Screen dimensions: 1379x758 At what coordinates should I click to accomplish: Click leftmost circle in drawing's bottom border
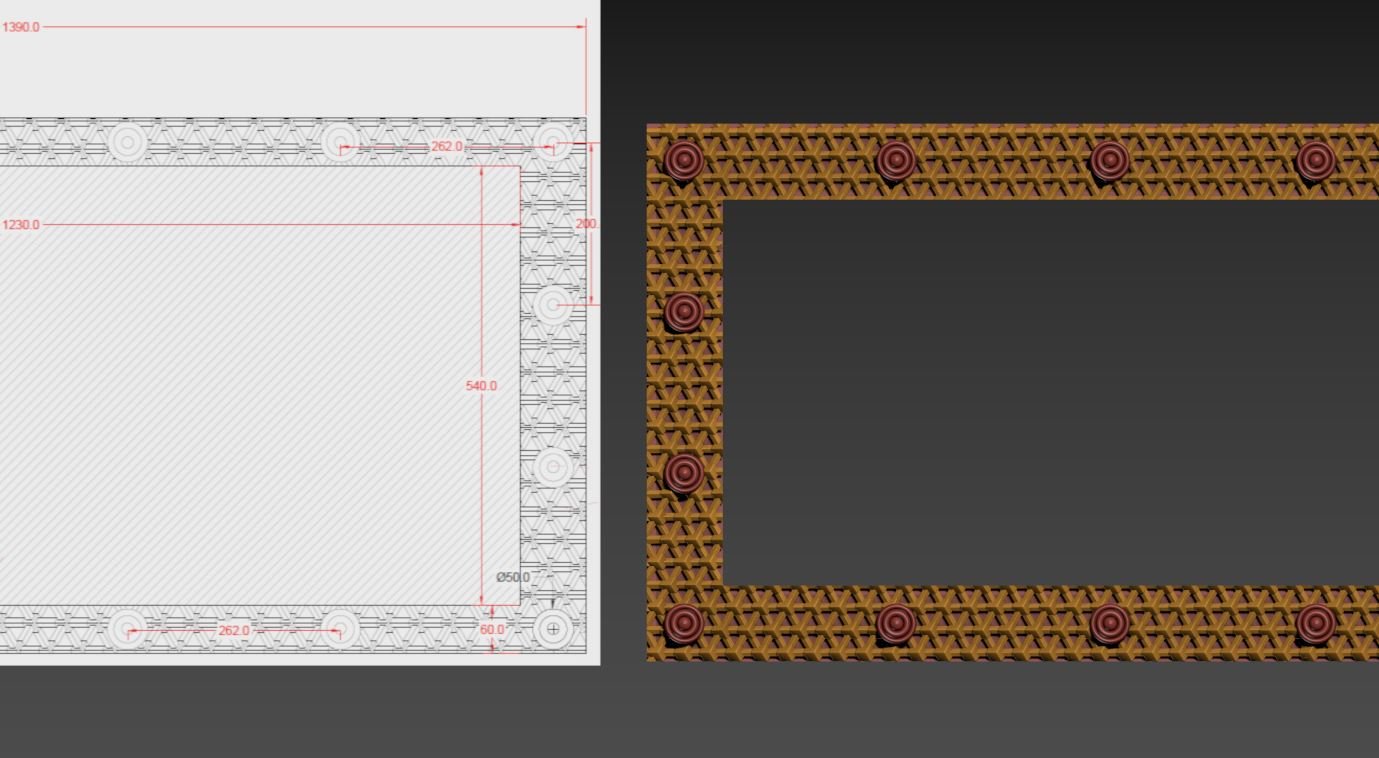127,629
